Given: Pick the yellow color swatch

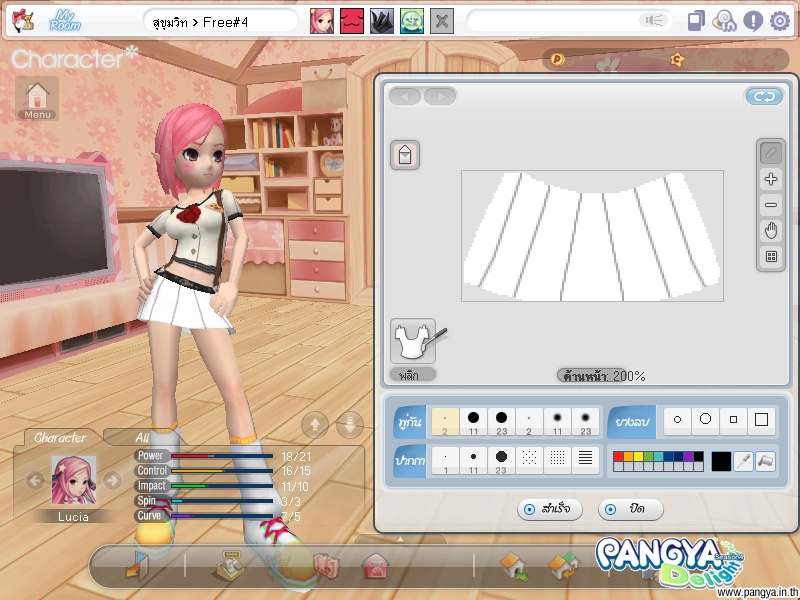Looking at the screenshot, I should pos(638,457).
